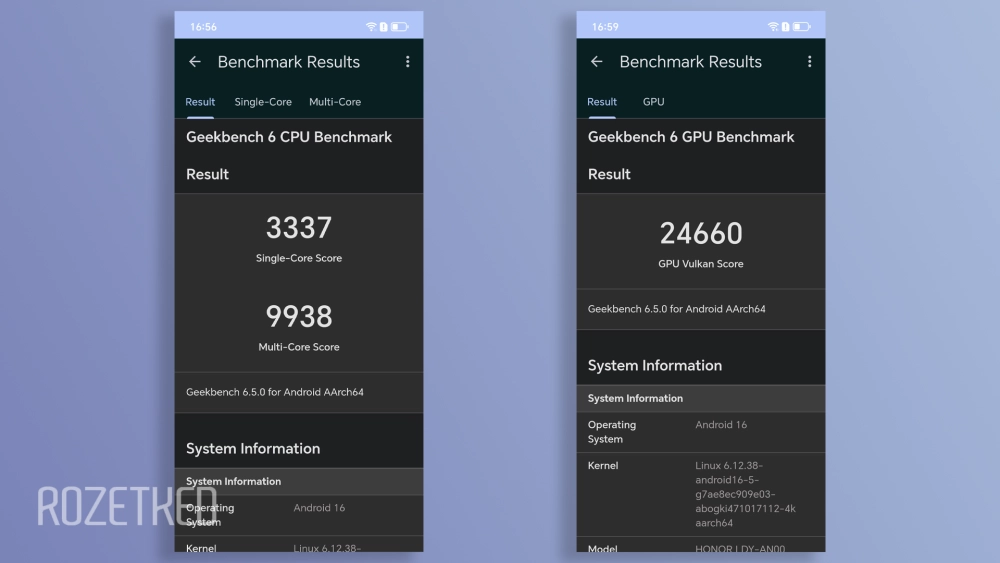The height and width of the screenshot is (563, 1000).
Task: Switch to the Single-Core tab
Action: click(263, 102)
